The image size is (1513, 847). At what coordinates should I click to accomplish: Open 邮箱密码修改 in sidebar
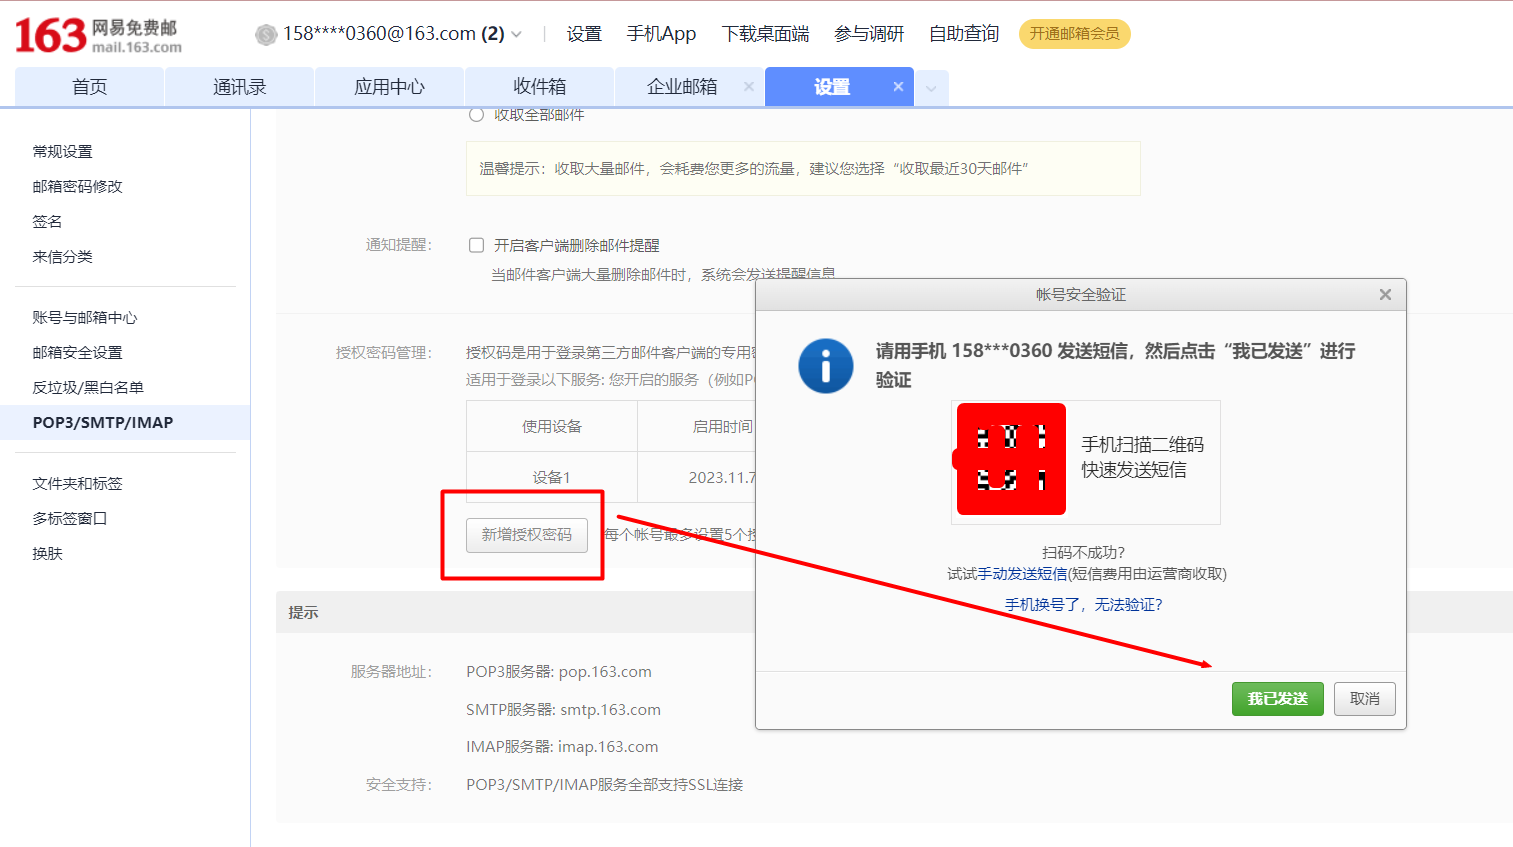coord(77,186)
